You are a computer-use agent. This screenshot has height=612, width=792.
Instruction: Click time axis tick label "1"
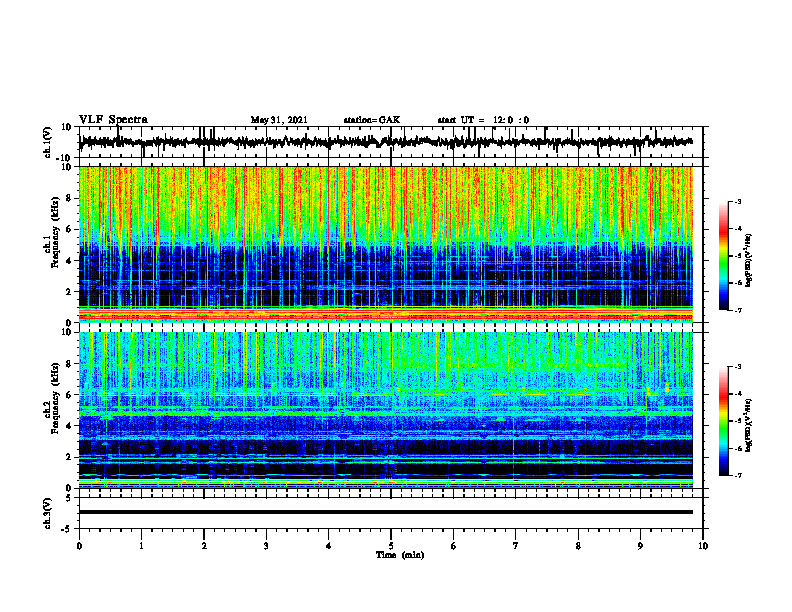141,546
